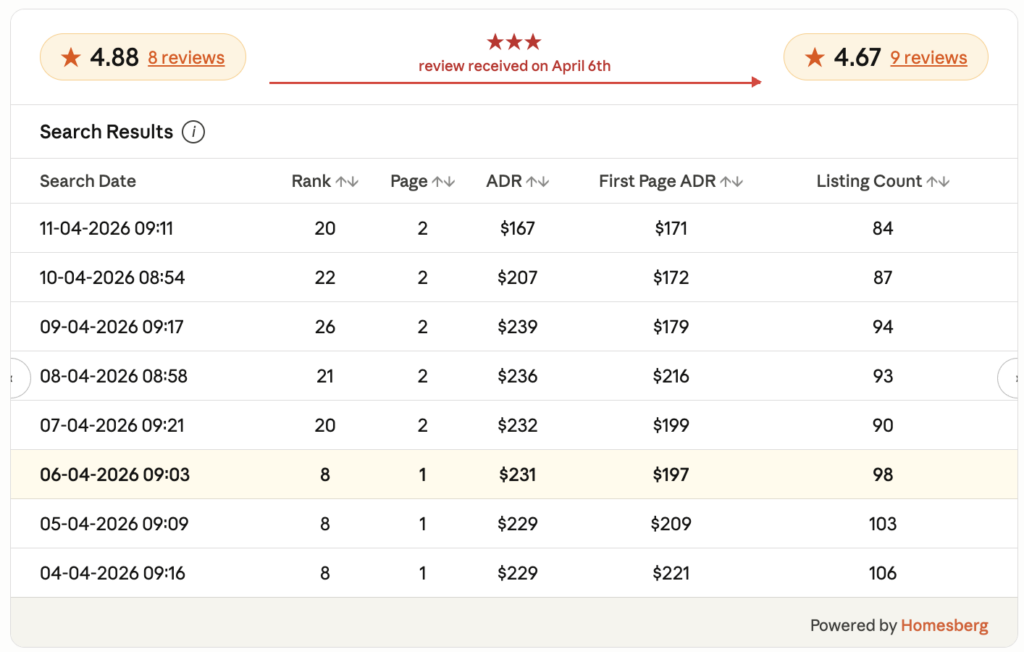This screenshot has height=652, width=1024.
Task: Click ADR value $232
Action: click(x=517, y=425)
